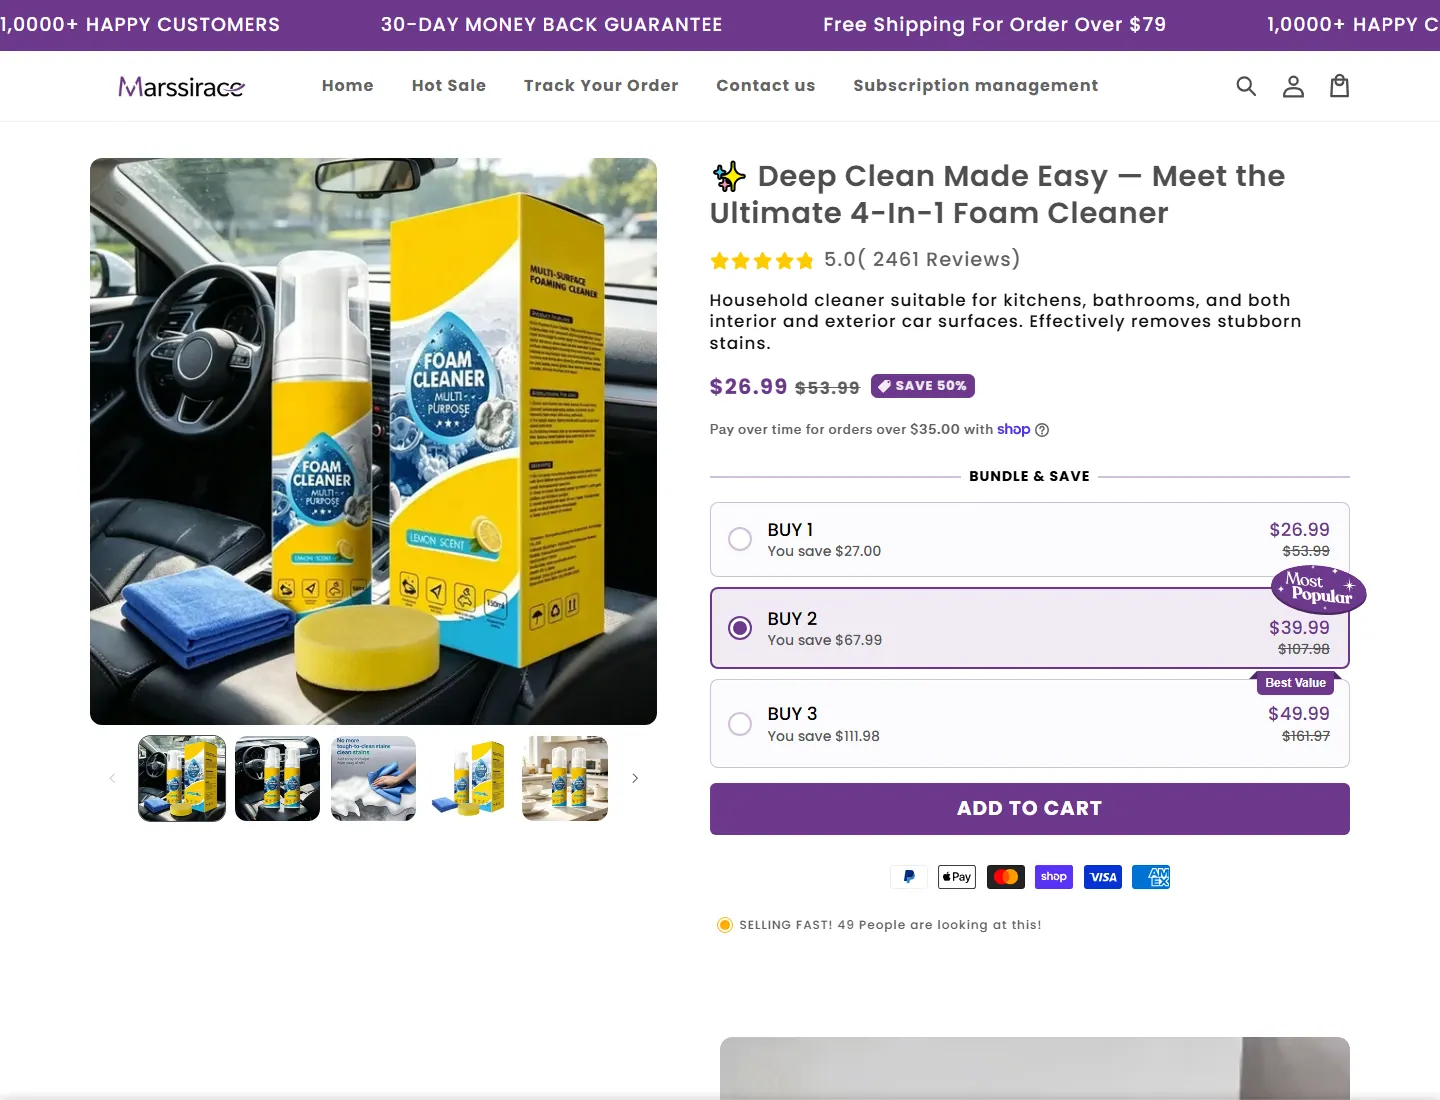This screenshot has height=1100, width=1440.
Task: Click the 30-DAY MONEY BACK GUARANTEE banner text
Action: [x=552, y=25]
